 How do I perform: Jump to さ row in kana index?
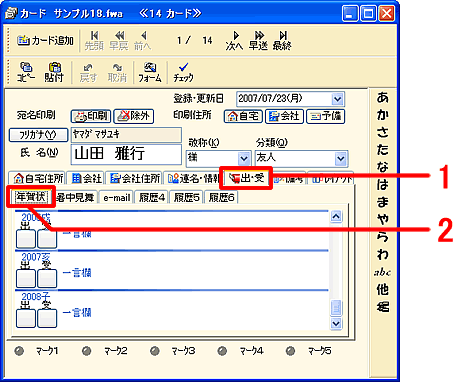pyautogui.click(x=383, y=132)
